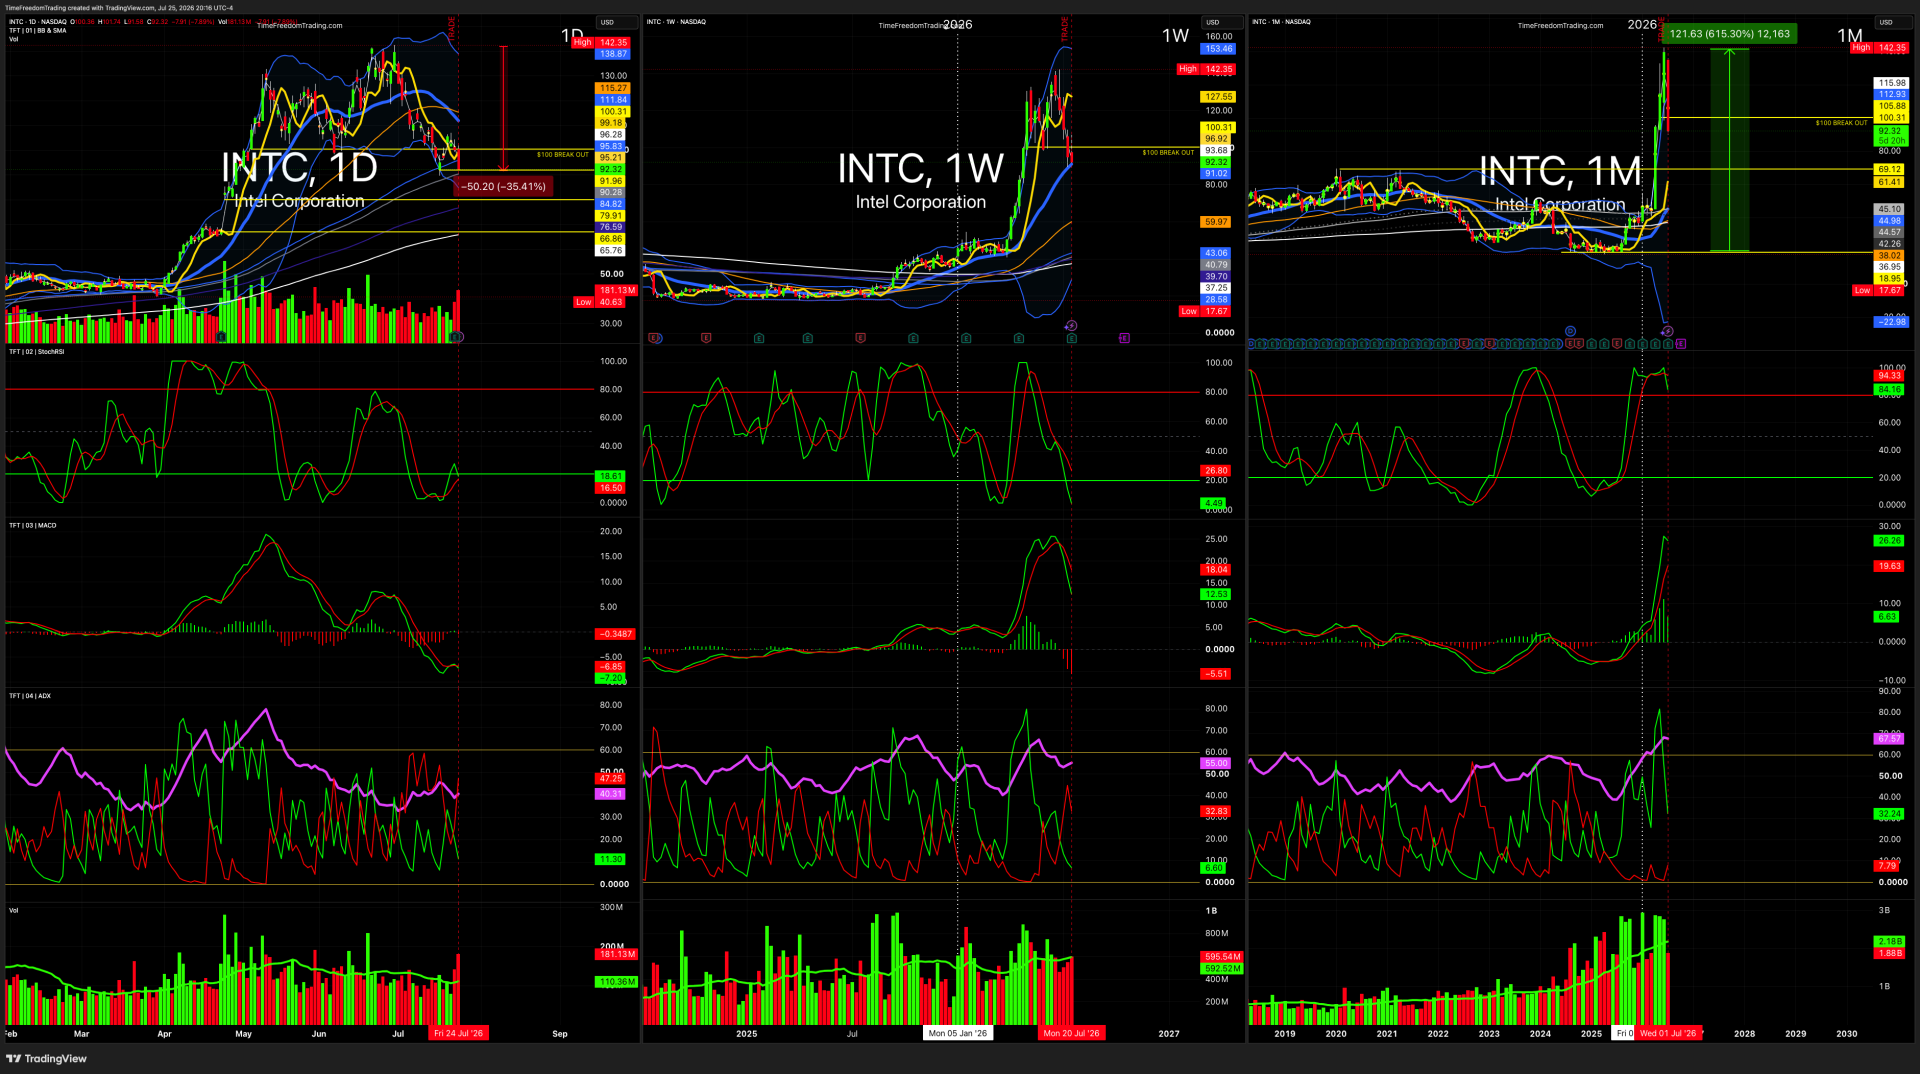Click the 38.02 price label on monthly chart
1920x1074 pixels.
pyautogui.click(x=1890, y=256)
